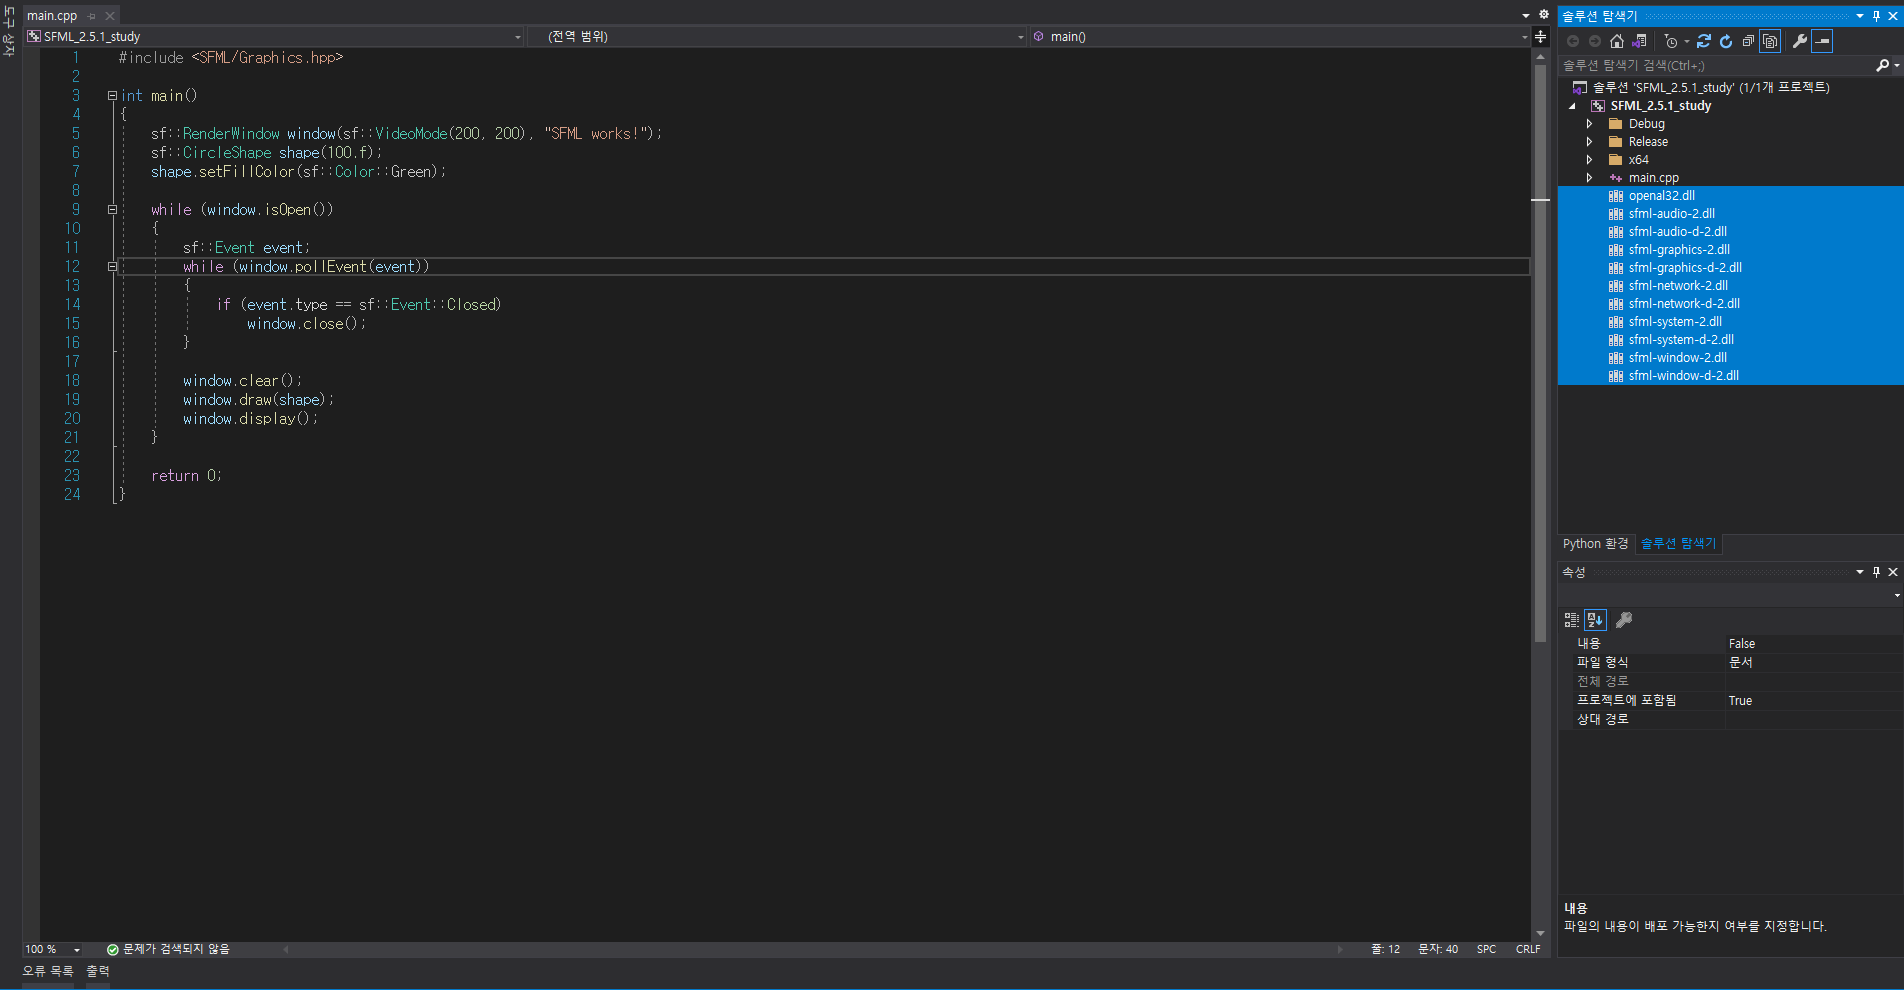Click the Back arrow in Solution Explorer toolbar
Image resolution: width=1904 pixels, height=990 pixels.
1573,41
